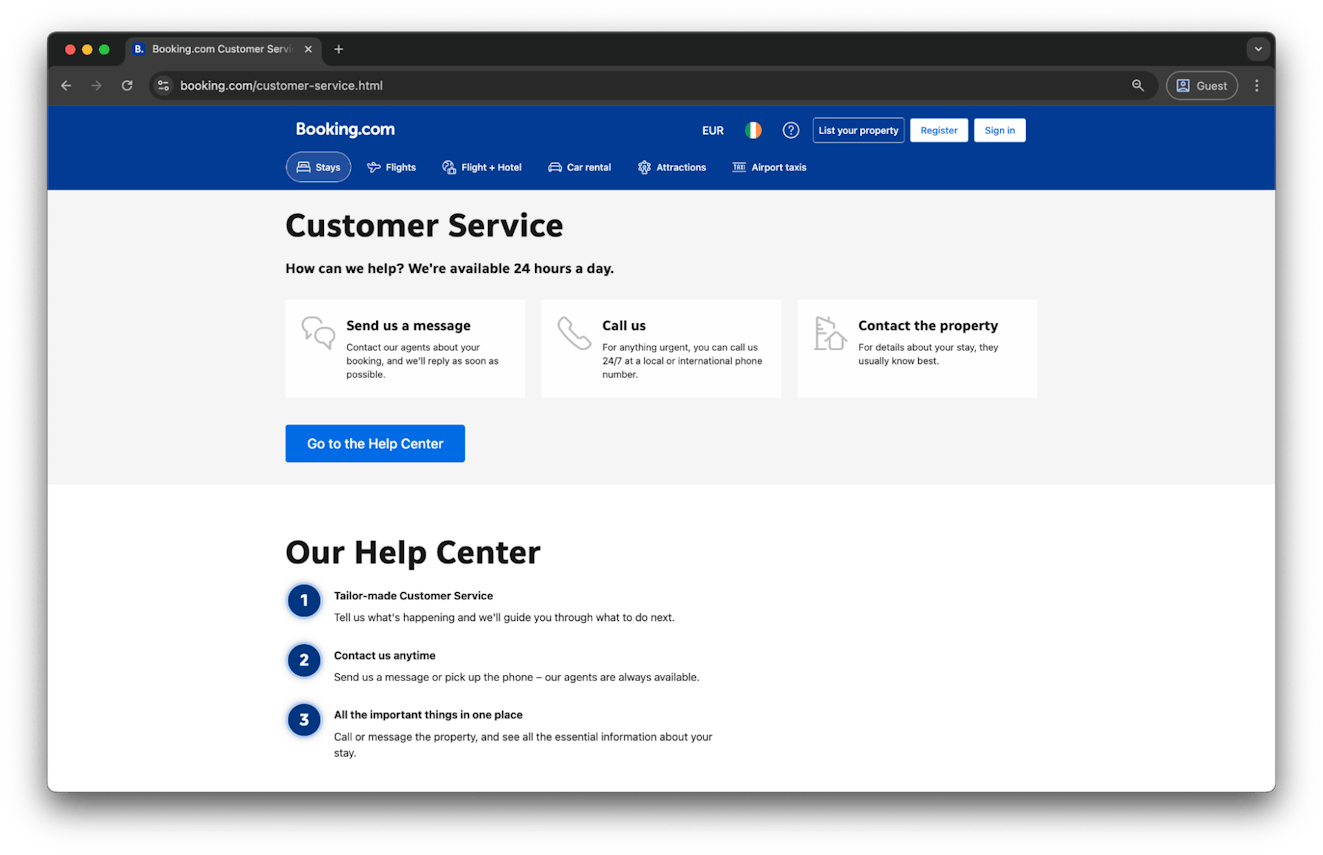1323x855 pixels.
Task: Click the Tailor-made Customer Service text
Action: point(413,596)
